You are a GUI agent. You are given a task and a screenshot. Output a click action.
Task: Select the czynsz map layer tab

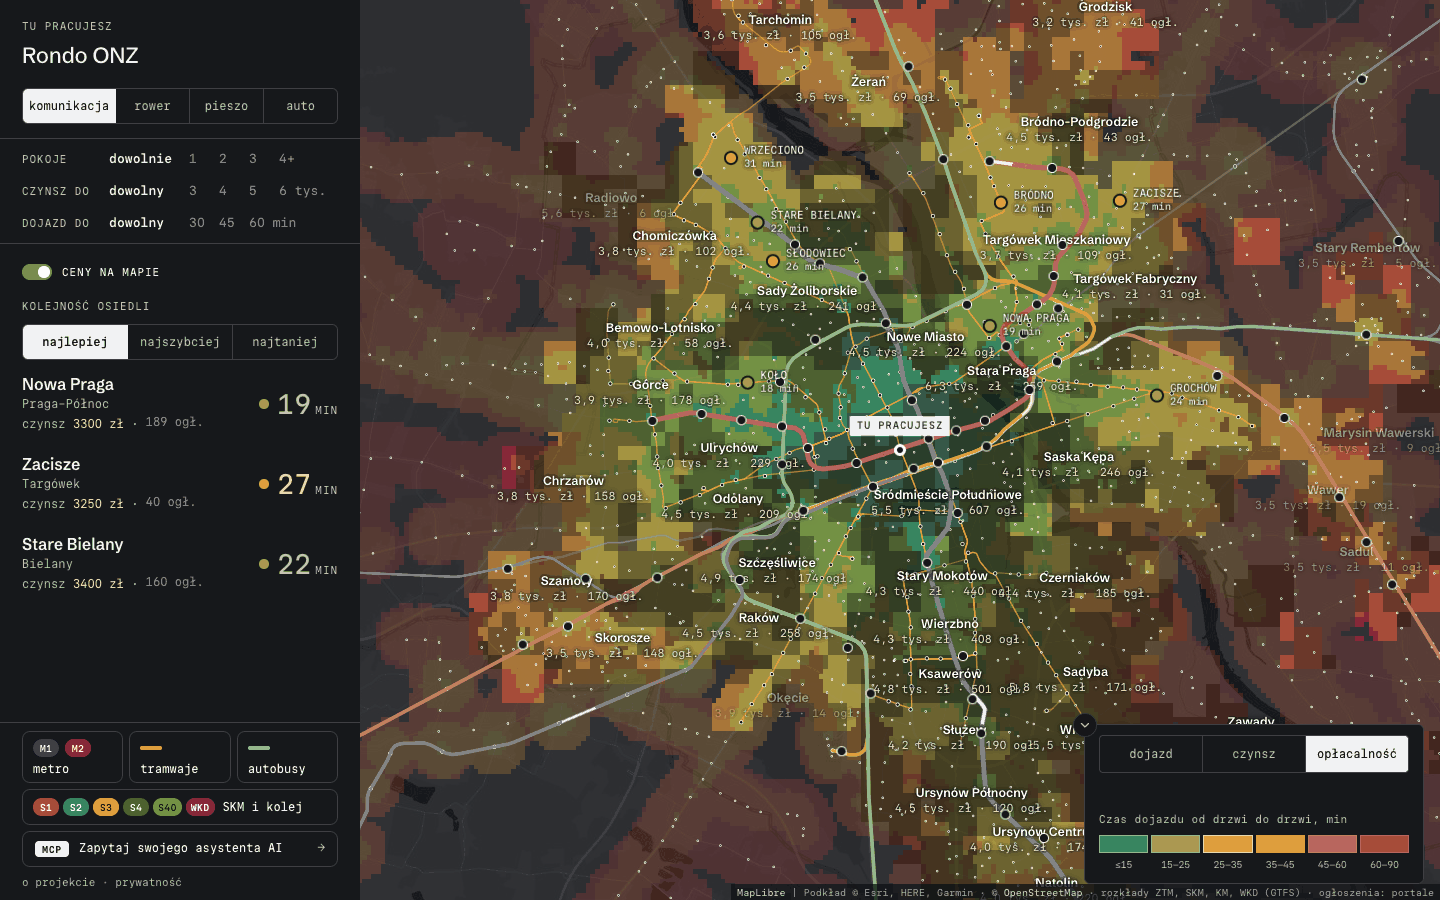click(x=1254, y=754)
